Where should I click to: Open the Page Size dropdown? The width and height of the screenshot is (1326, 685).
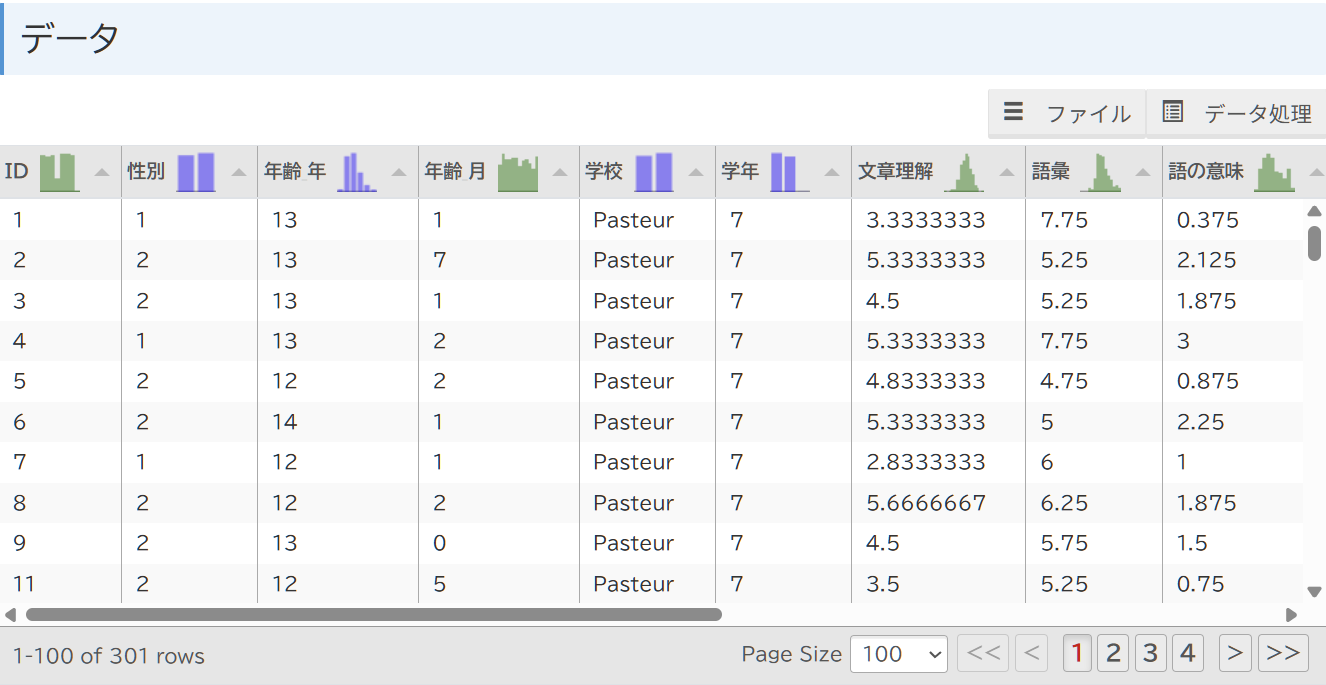(898, 654)
